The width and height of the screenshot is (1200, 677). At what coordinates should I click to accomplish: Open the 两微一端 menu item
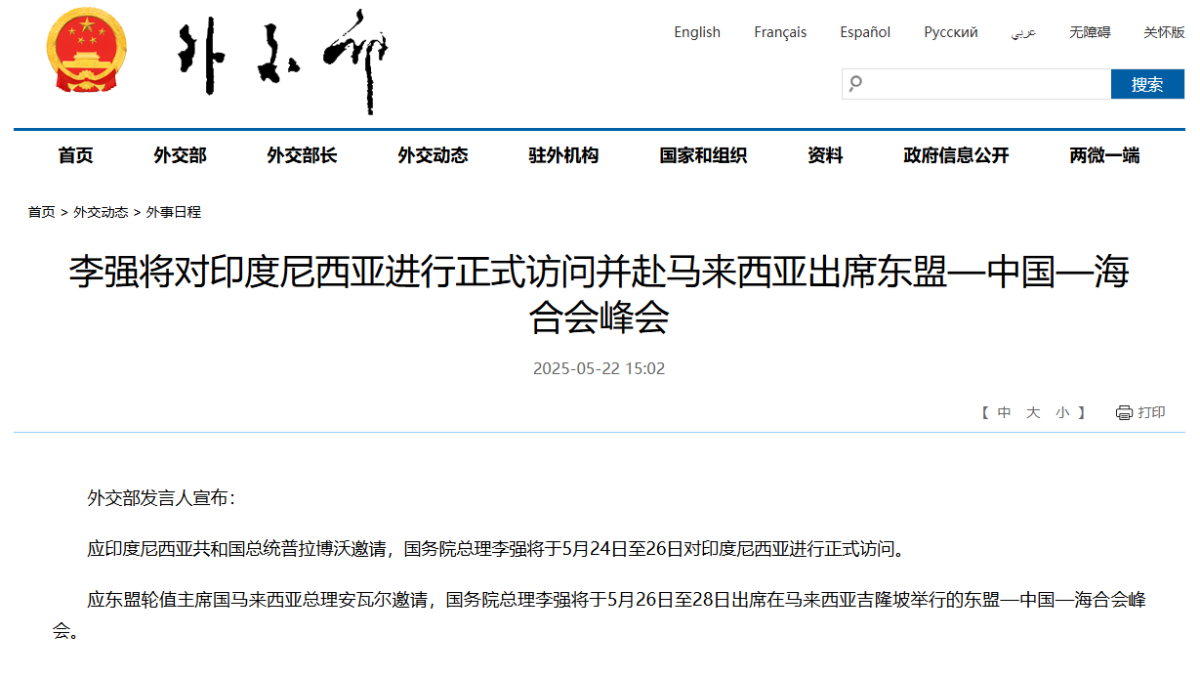pyautogui.click(x=1104, y=155)
